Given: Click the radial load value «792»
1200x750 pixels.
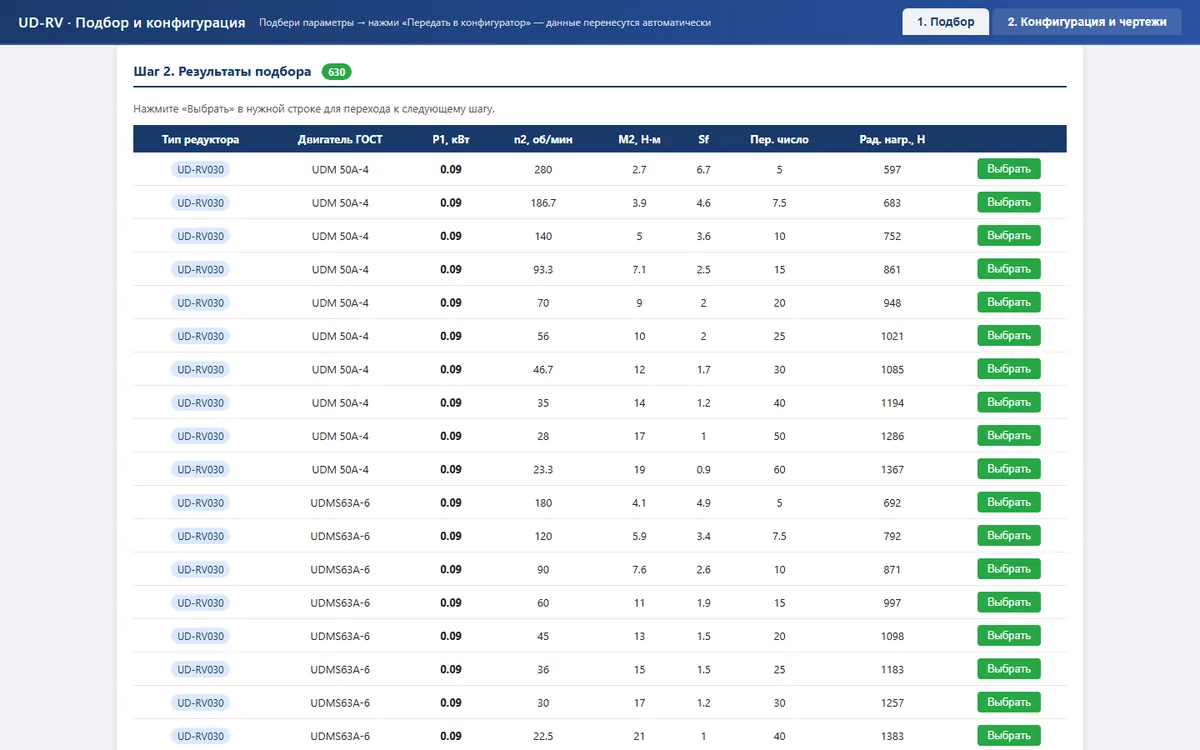Looking at the screenshot, I should (892, 536).
